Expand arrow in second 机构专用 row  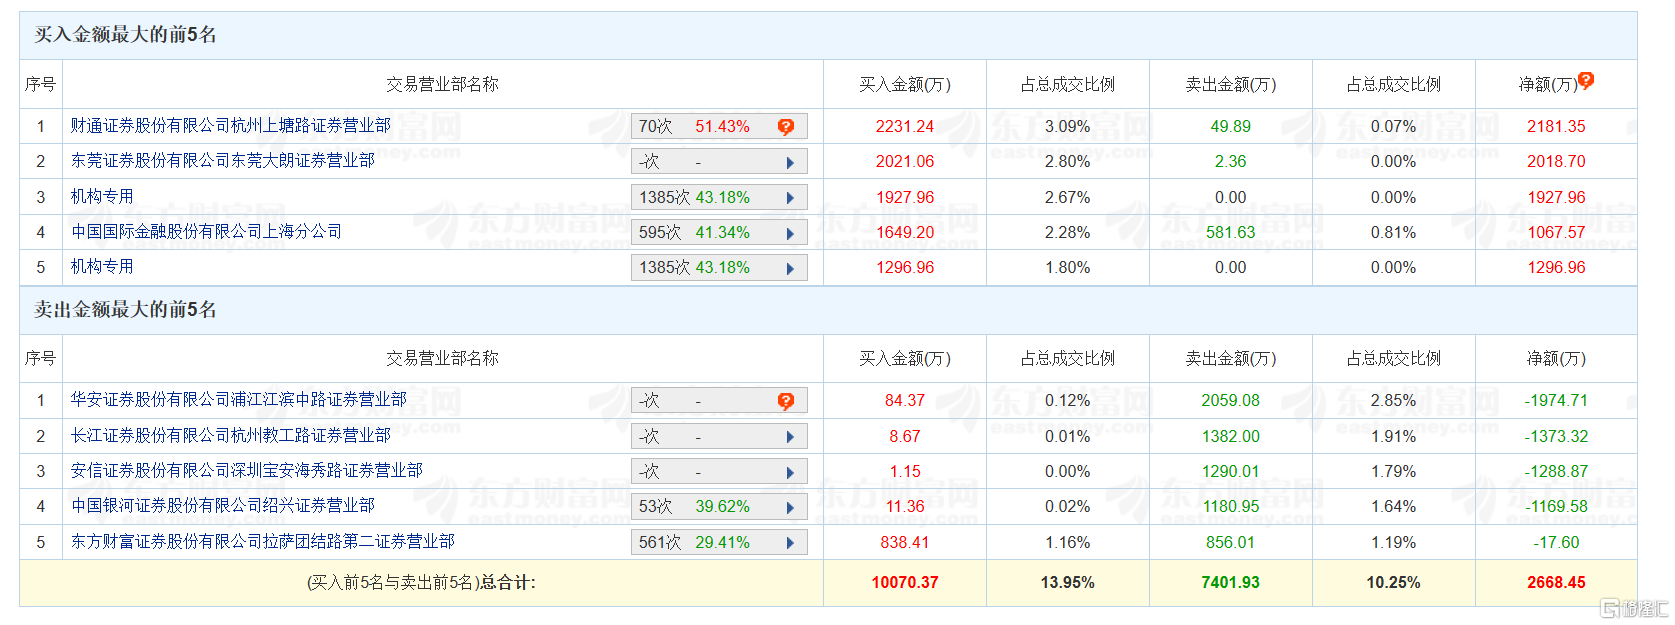pos(790,268)
